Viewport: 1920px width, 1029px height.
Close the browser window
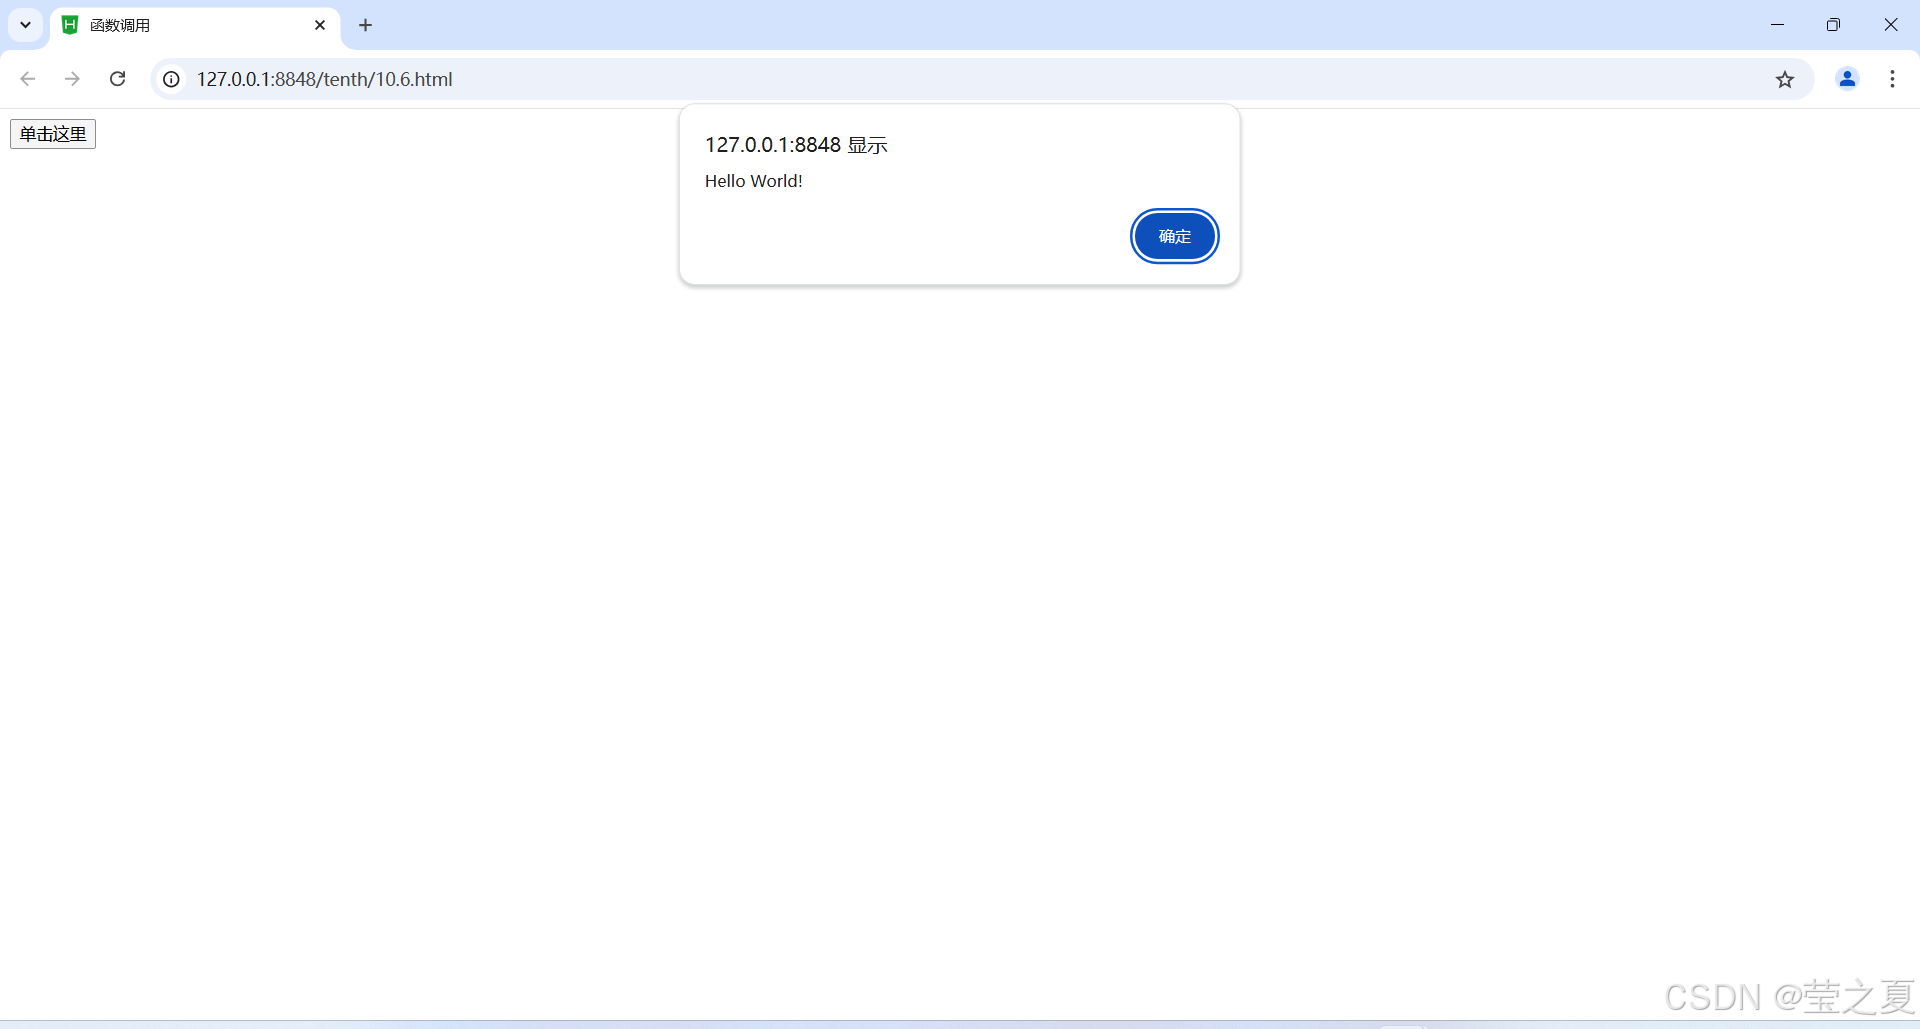click(1890, 25)
